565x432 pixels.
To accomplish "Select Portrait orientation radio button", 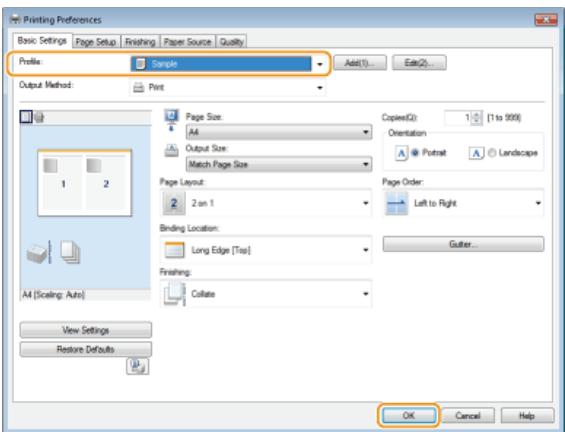I will 415,153.
